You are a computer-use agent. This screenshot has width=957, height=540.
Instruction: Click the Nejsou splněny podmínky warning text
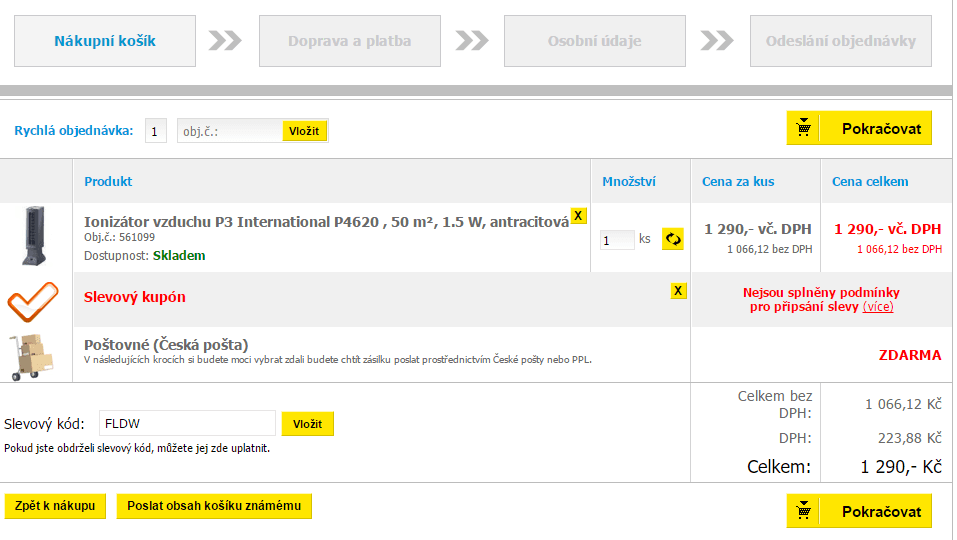821,300
